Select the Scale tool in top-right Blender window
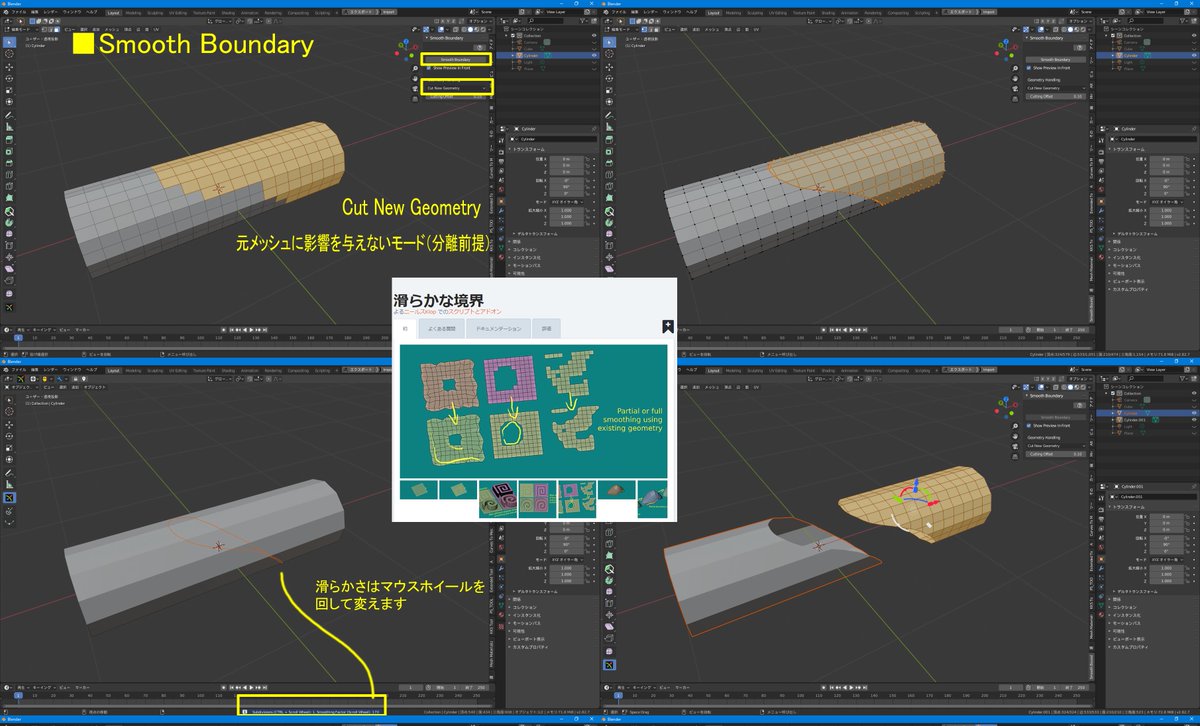 tap(609, 90)
